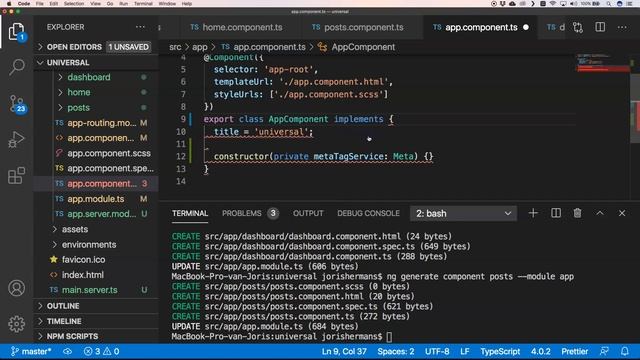640x360 pixels.
Task: Click Prettier in the status bar
Action: click(574, 351)
